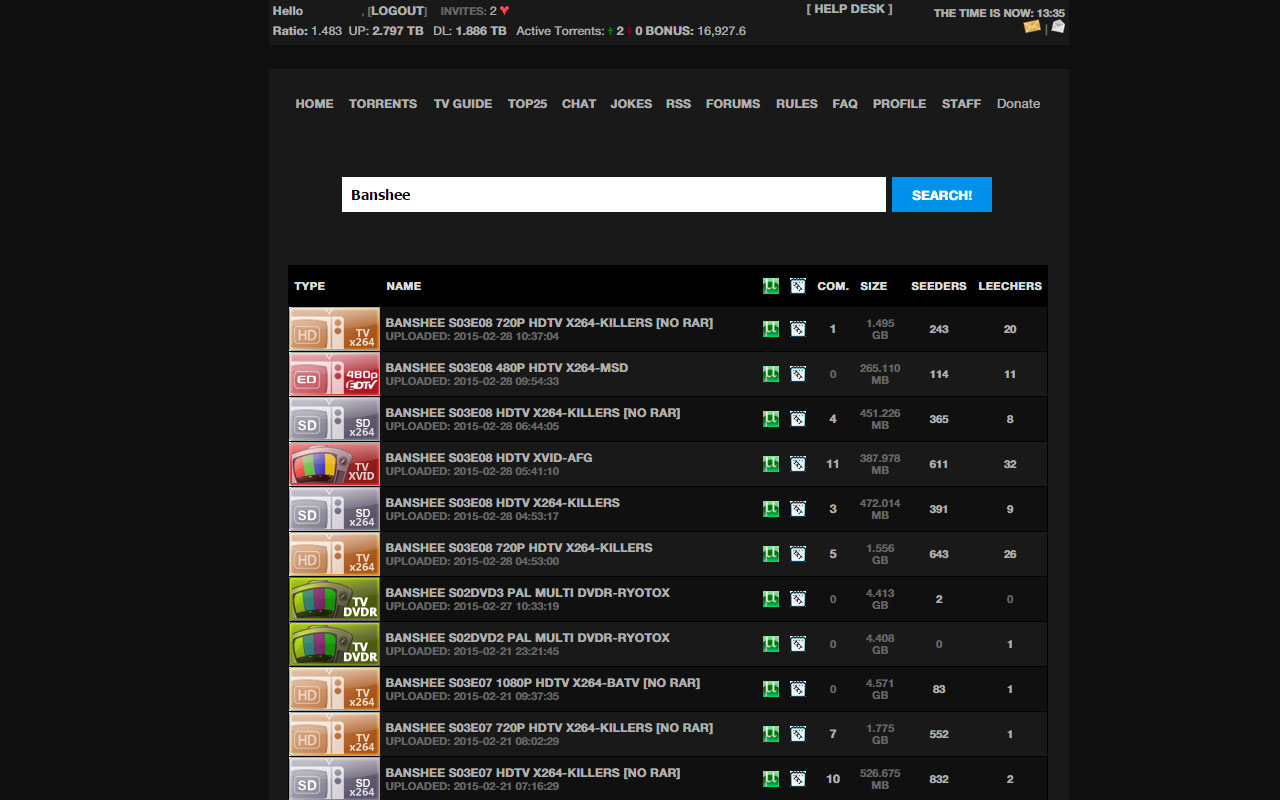The width and height of the screenshot is (1280, 800).
Task: Click the TV XVID category icon
Action: click(x=334, y=464)
